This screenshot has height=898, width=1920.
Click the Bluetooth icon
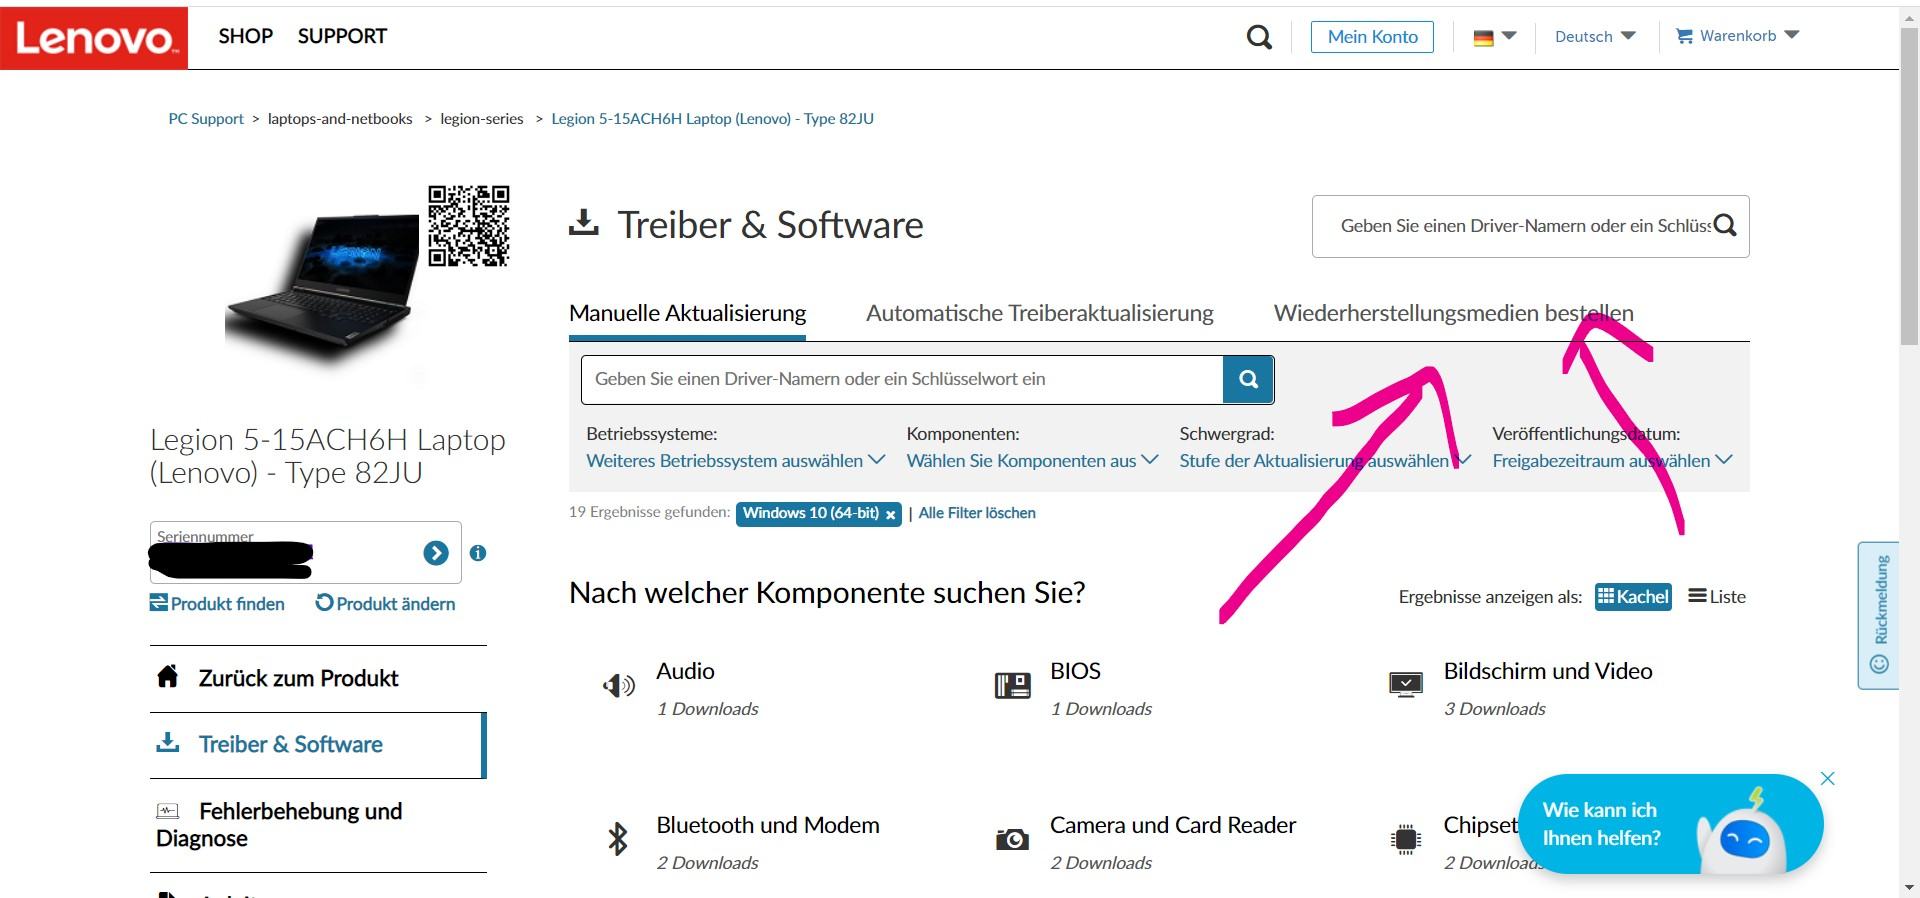pyautogui.click(x=618, y=838)
